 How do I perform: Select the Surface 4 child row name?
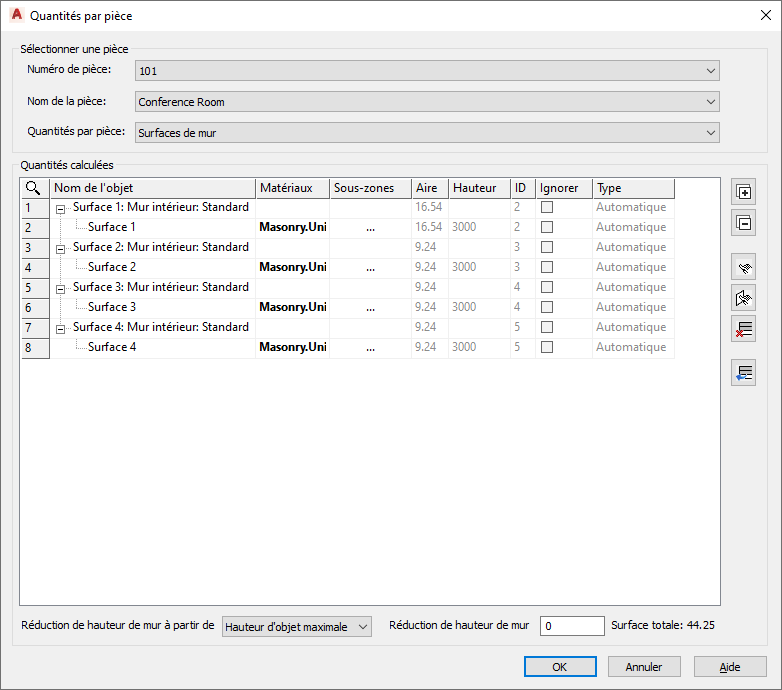click(x=111, y=346)
